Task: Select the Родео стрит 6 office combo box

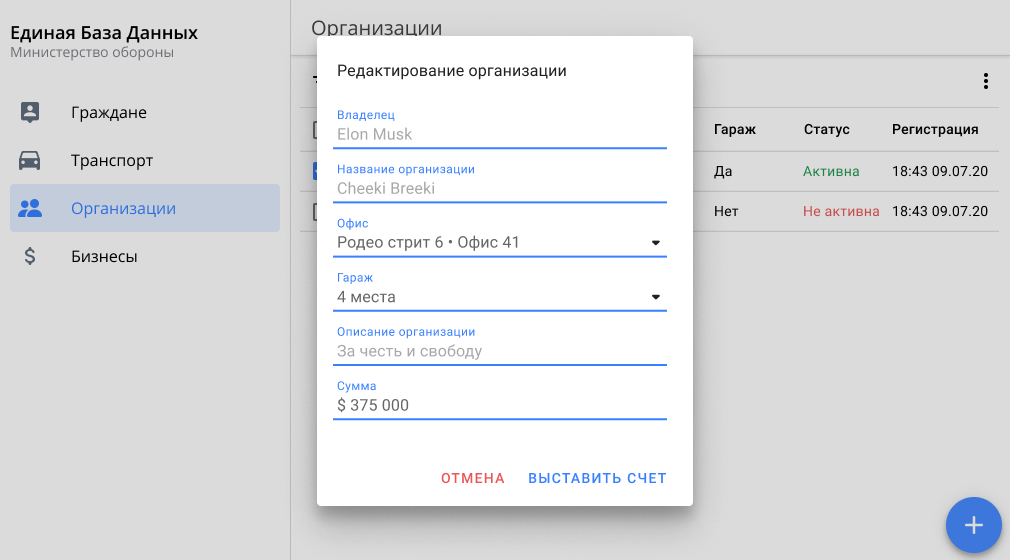Action: coord(490,243)
